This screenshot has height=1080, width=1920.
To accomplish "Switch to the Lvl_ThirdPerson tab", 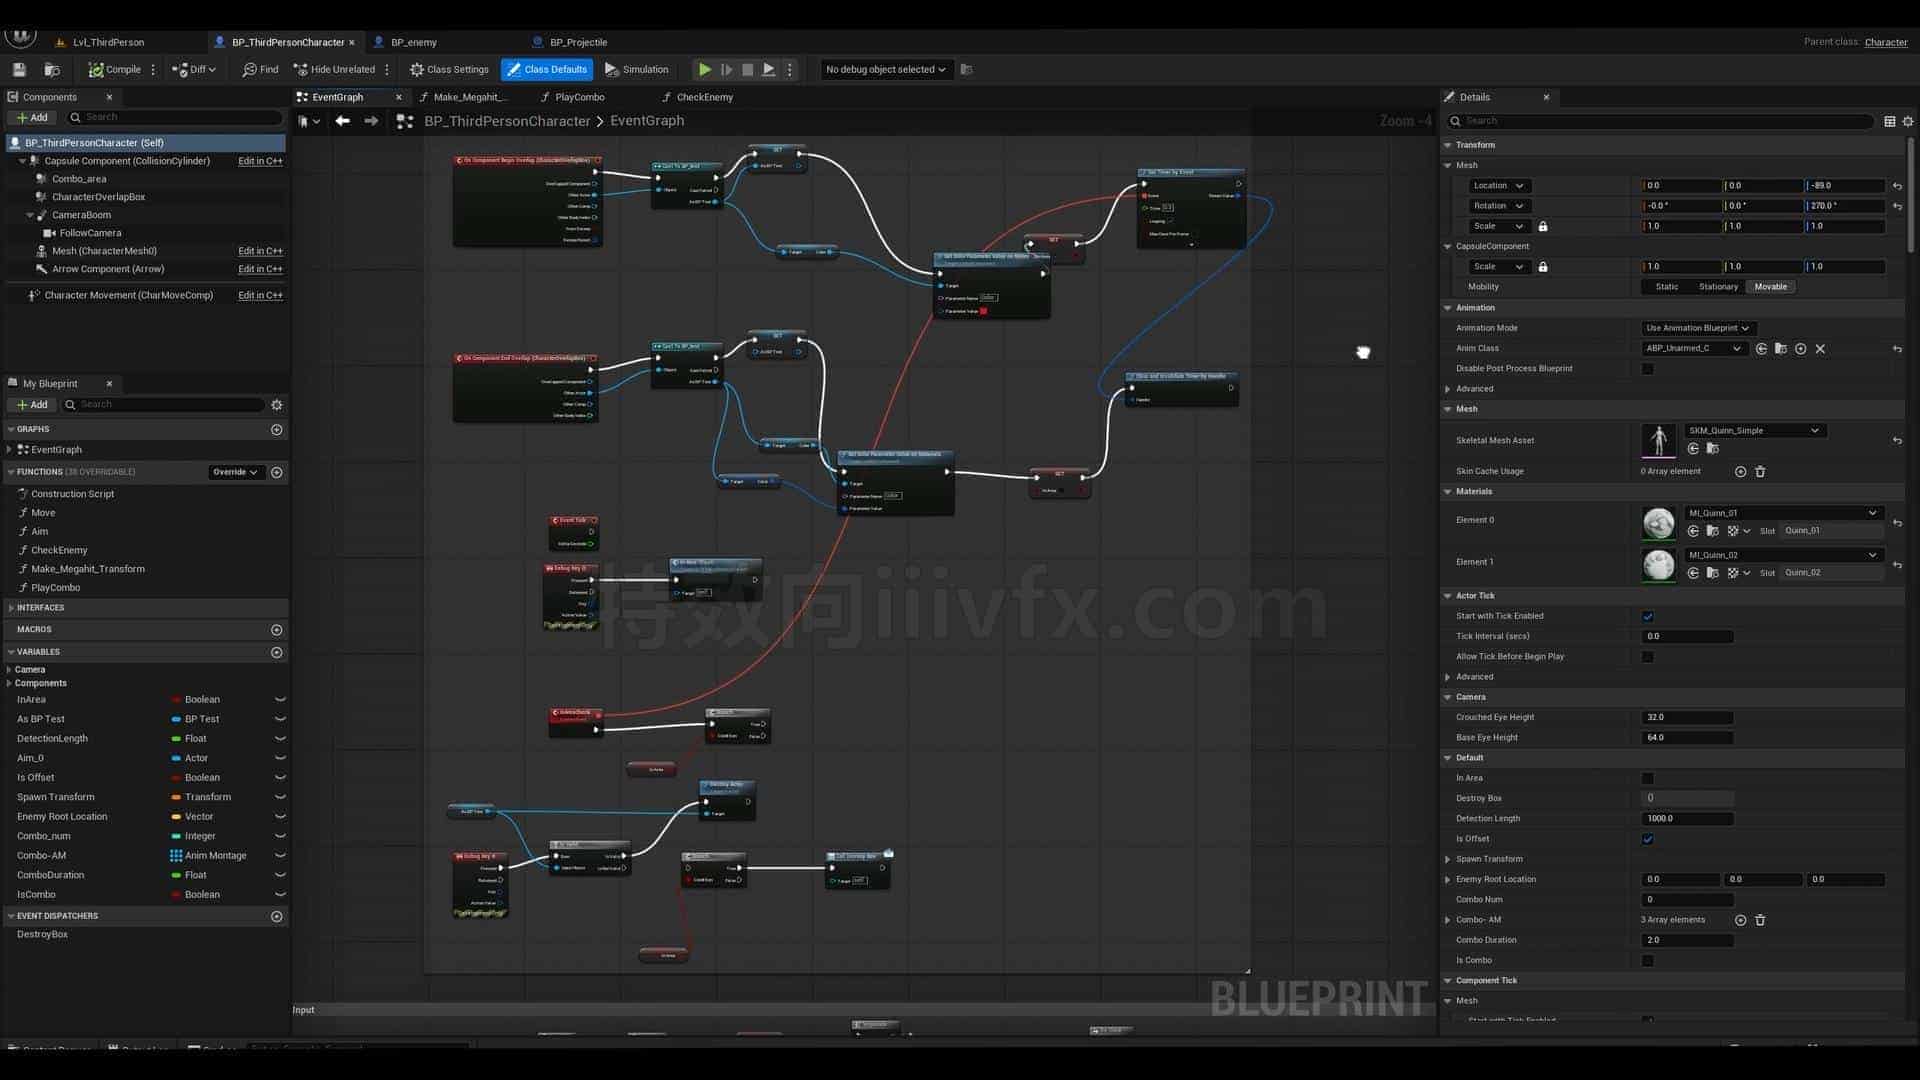I will tap(108, 42).
